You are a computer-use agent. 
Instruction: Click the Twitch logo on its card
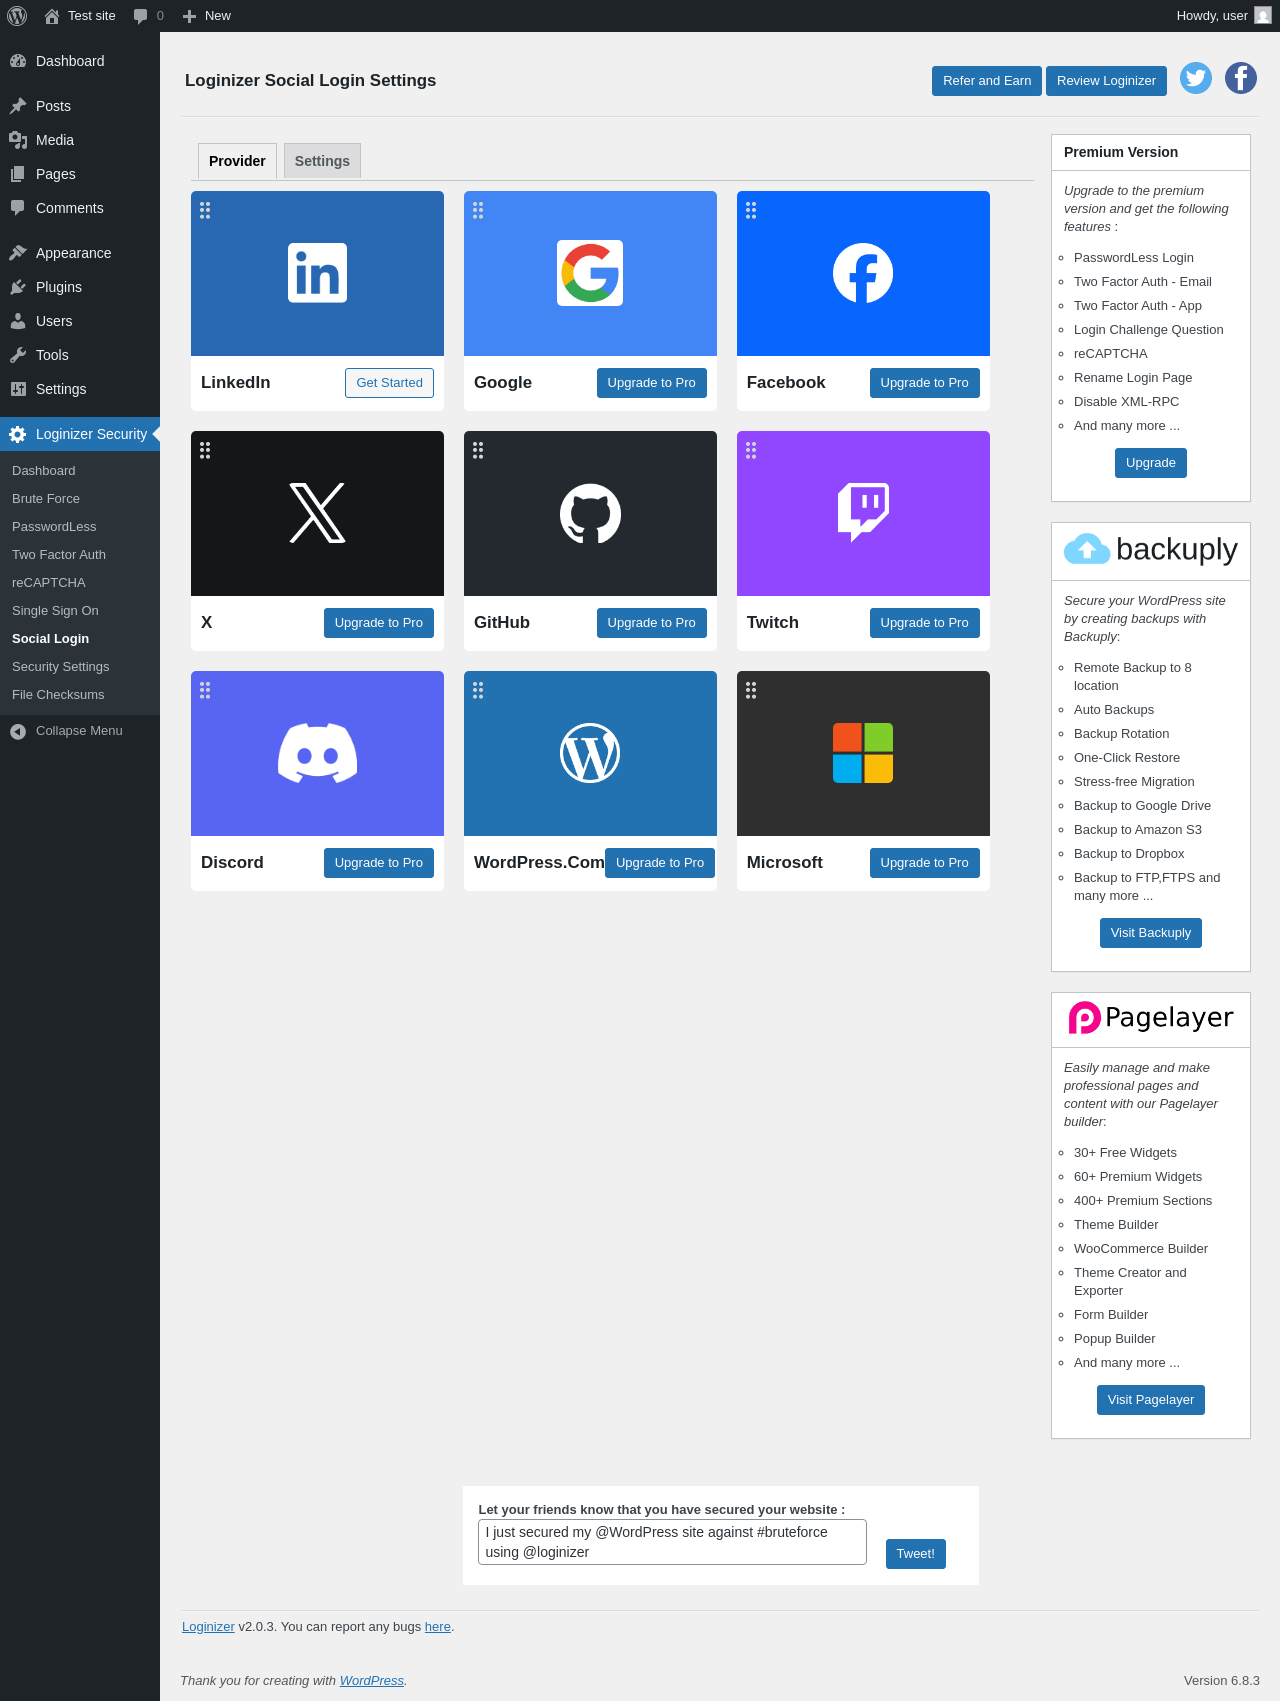point(863,513)
